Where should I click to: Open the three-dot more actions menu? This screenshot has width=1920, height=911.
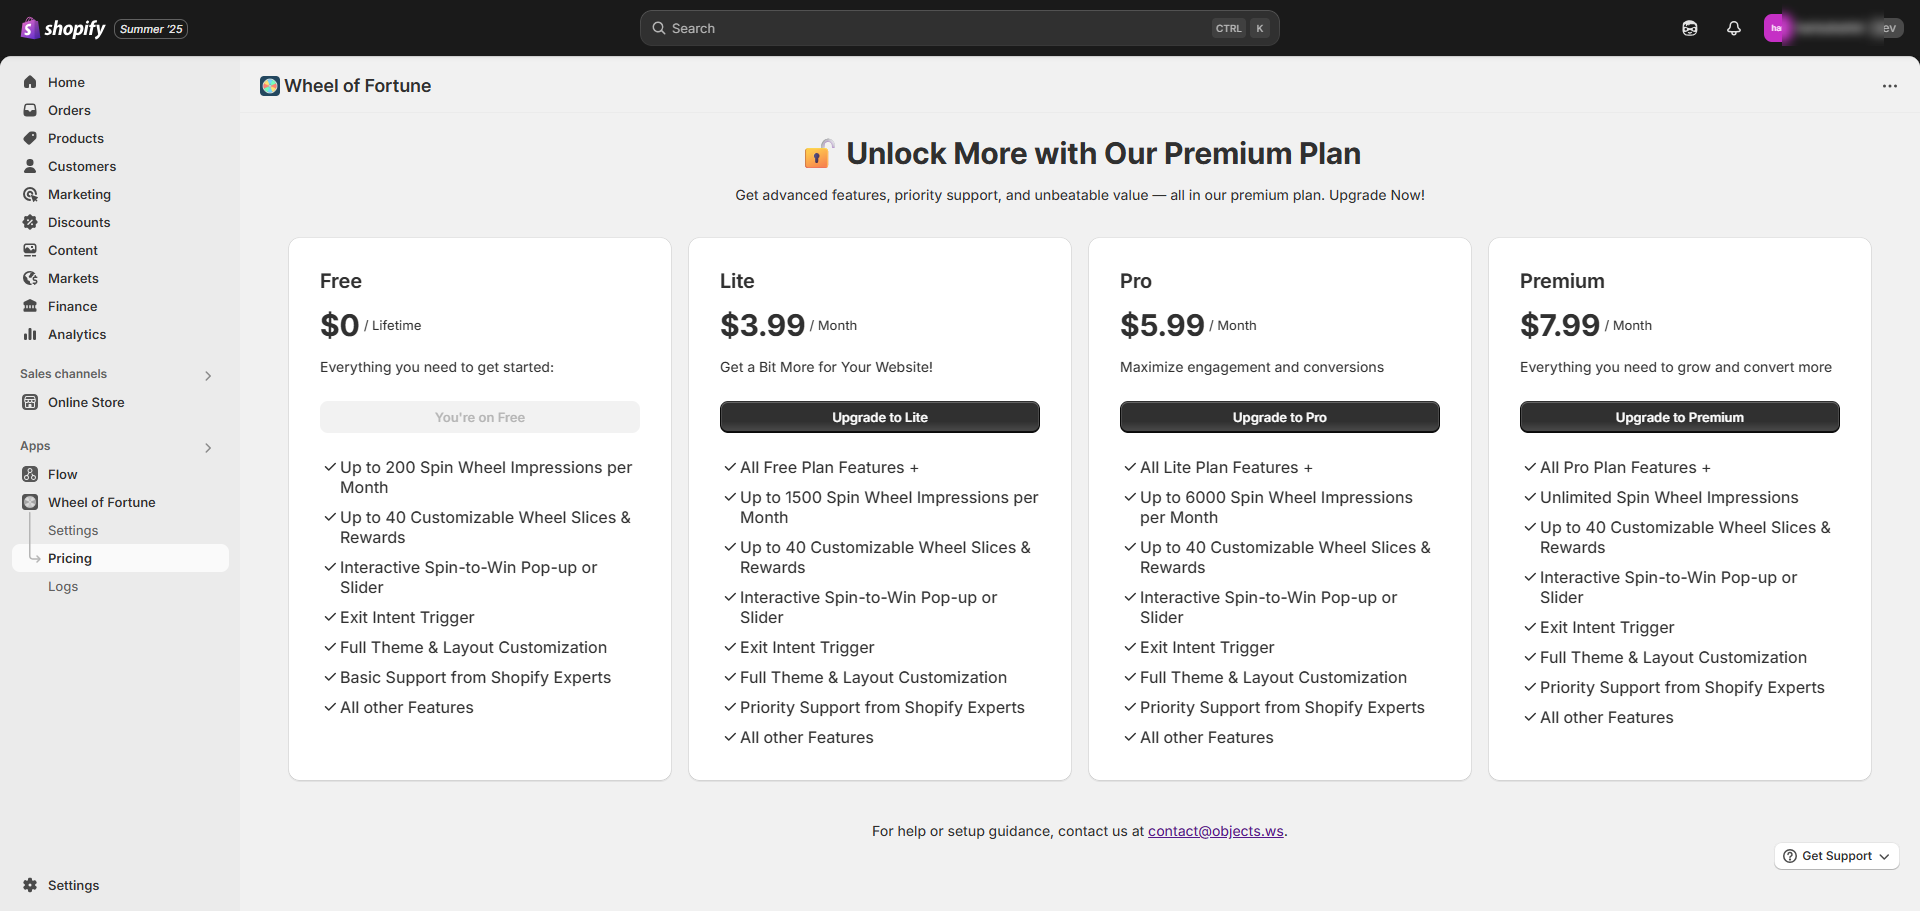point(1890,86)
